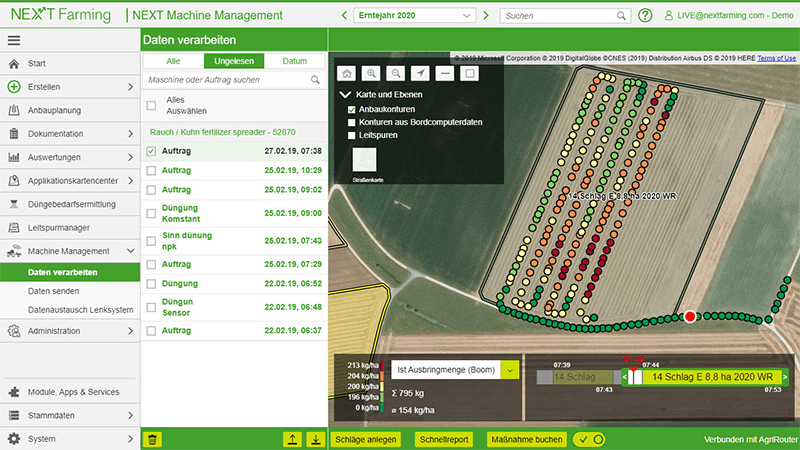
Task: Click the Module, Apps & Services puzzle icon
Action: tap(14, 392)
